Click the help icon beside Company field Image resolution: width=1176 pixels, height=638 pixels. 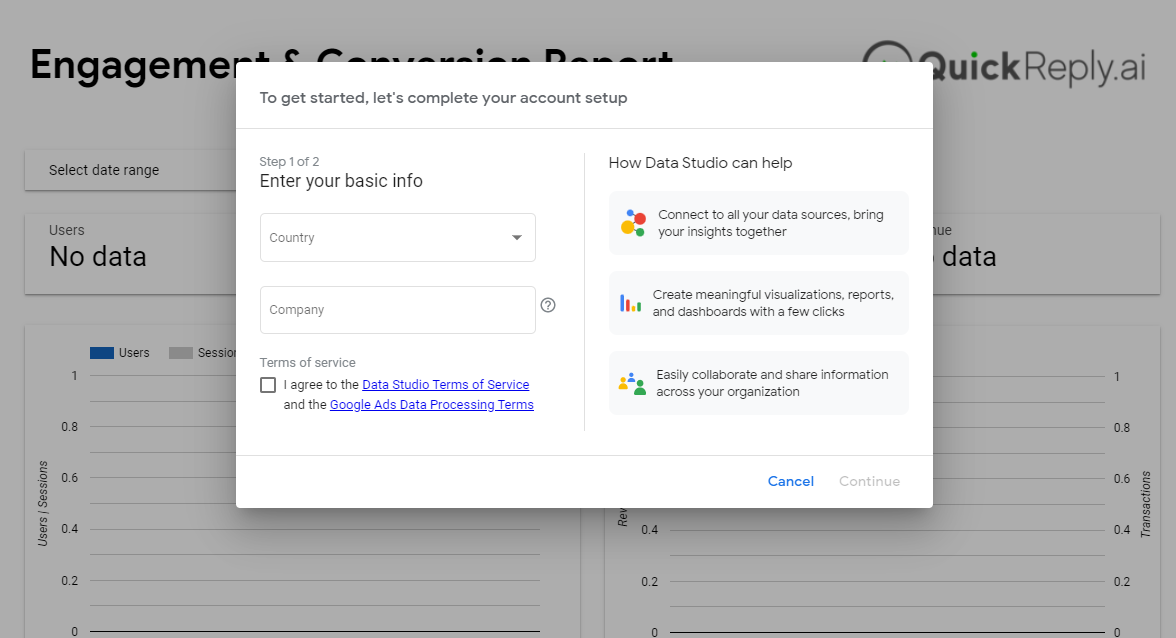pos(548,305)
